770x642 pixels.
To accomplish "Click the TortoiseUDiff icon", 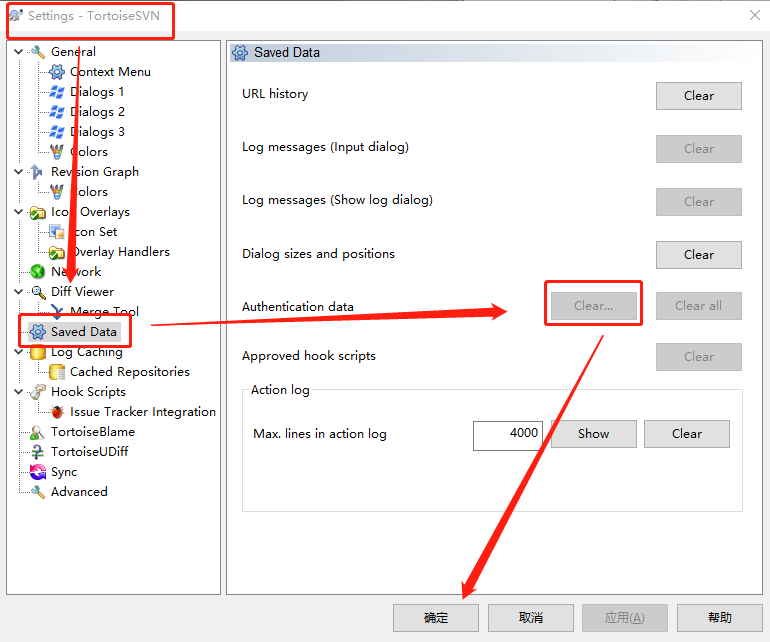I will click(38, 452).
